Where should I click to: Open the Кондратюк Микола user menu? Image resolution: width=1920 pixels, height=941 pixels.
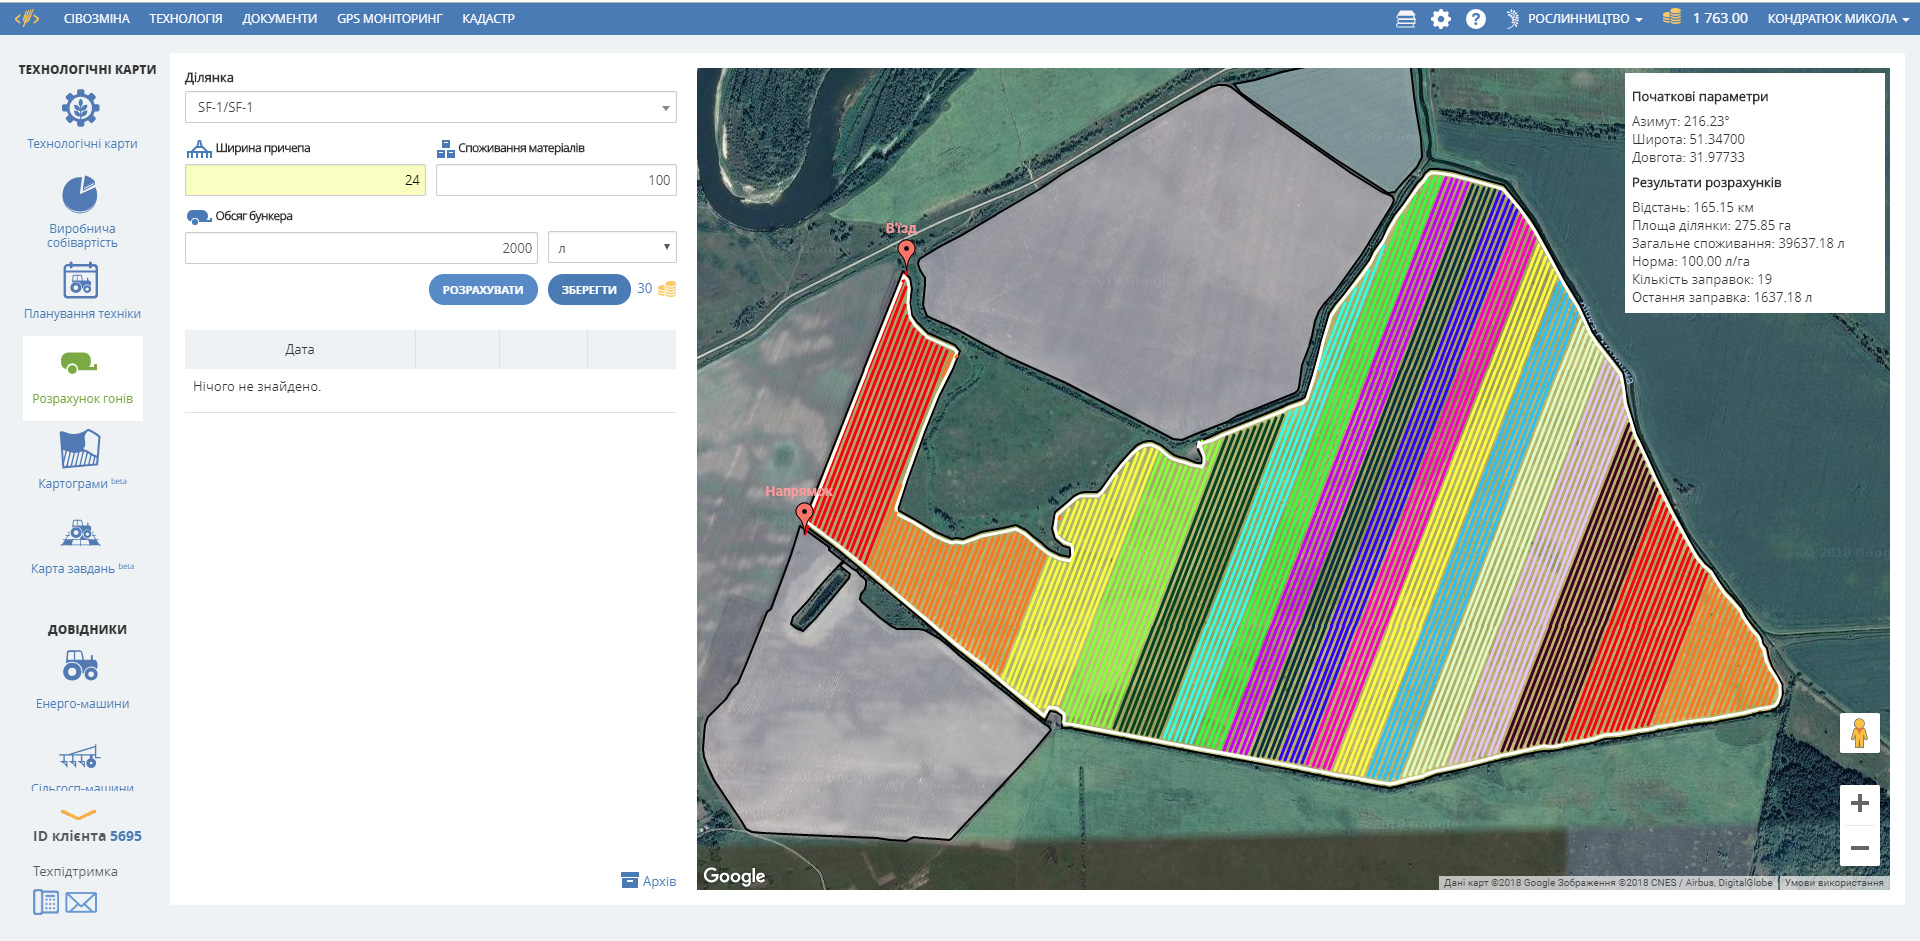click(x=1837, y=19)
